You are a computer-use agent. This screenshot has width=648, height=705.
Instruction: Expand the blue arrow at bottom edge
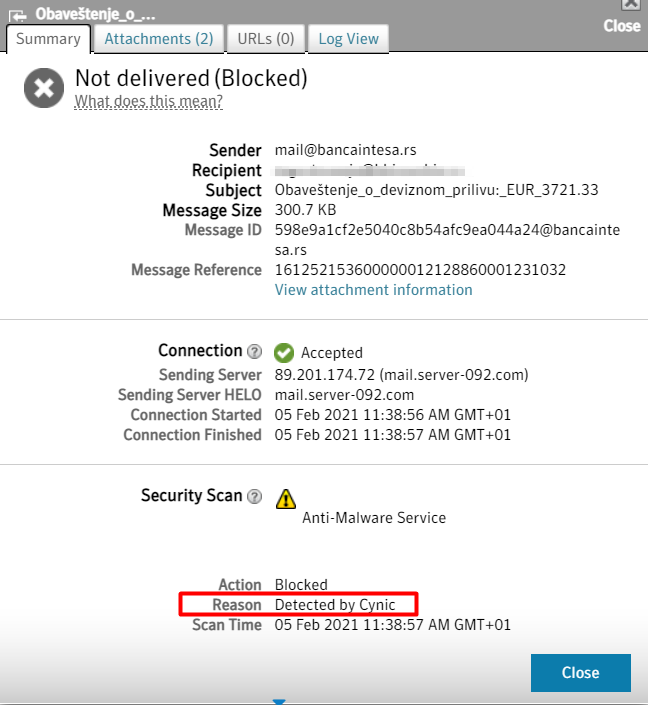point(279,701)
